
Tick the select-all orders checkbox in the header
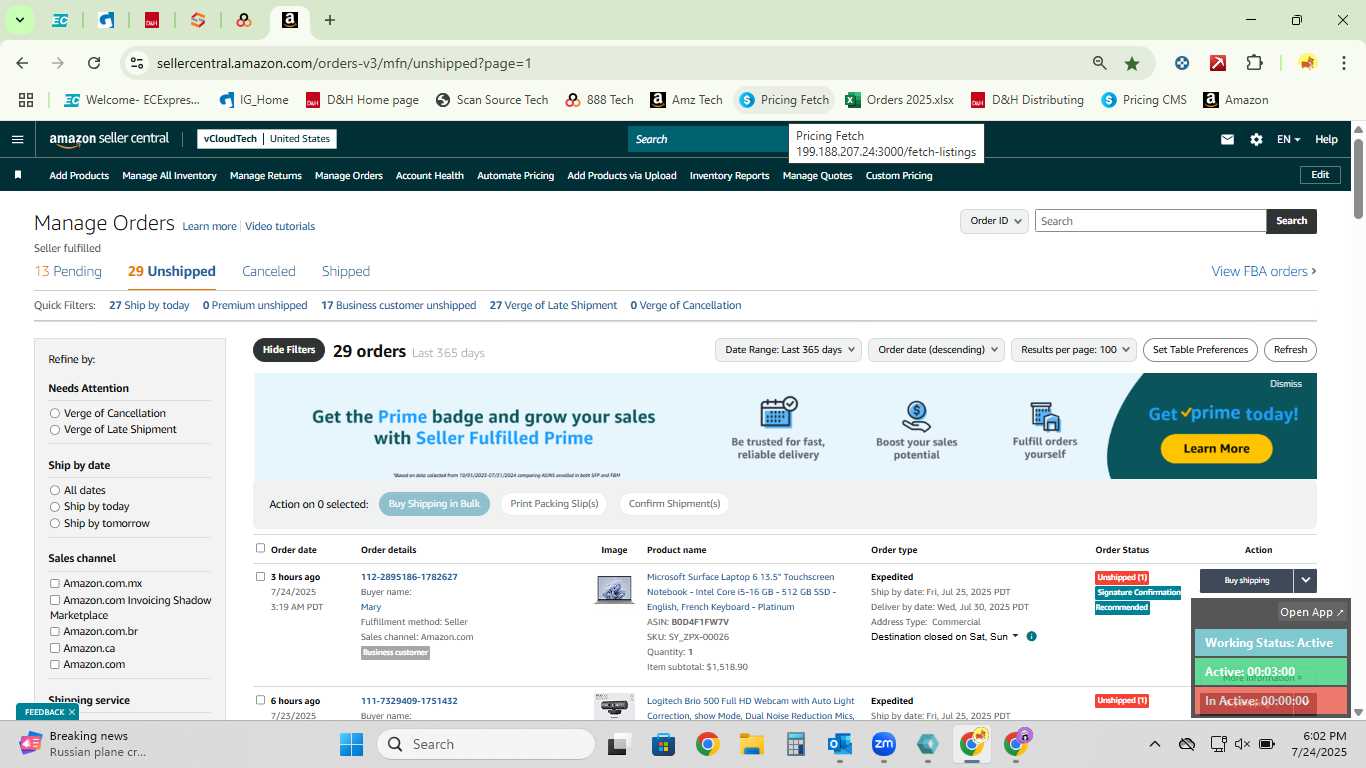(x=261, y=548)
